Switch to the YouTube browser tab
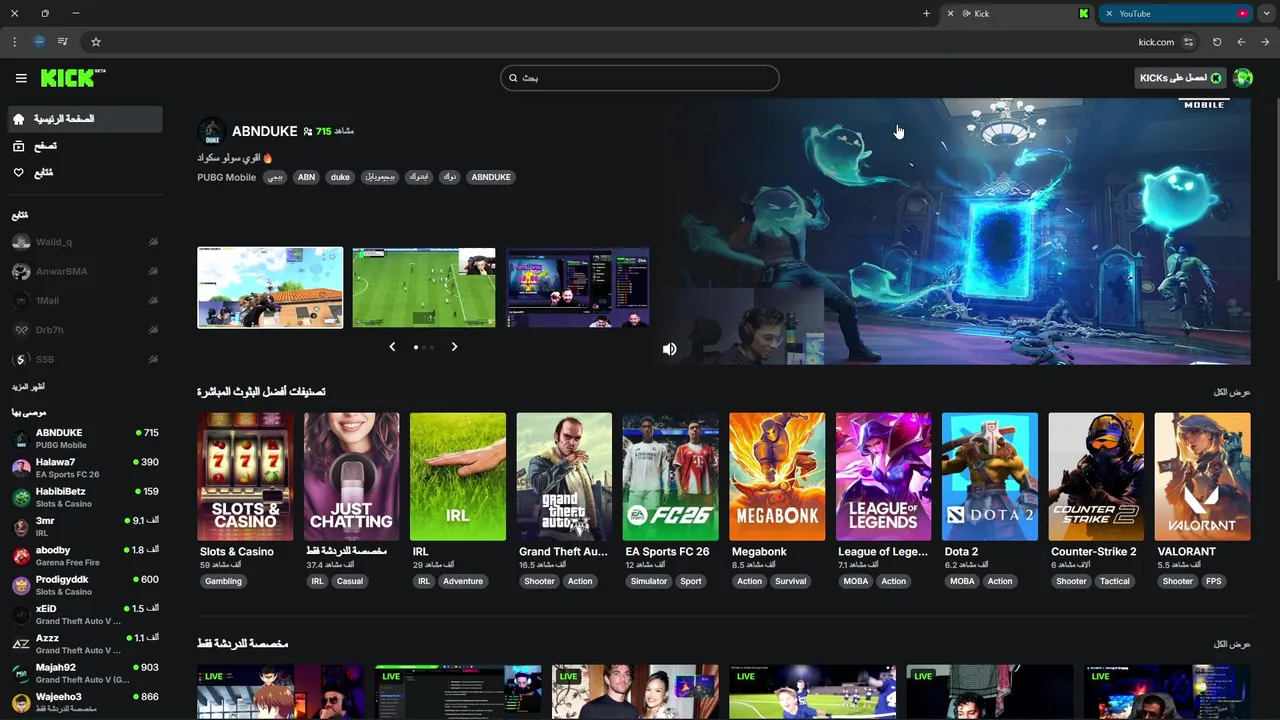 pos(1177,14)
